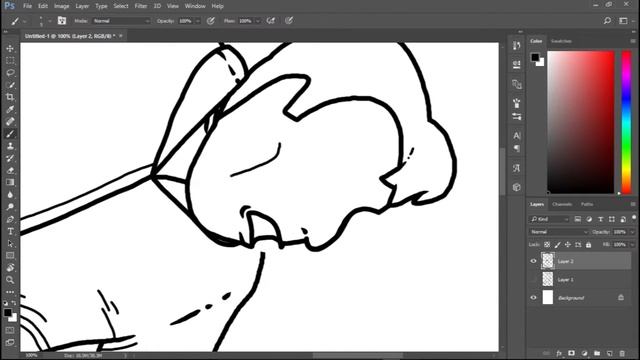
Task: Reset default colors in the toolbox
Action: tap(6, 303)
